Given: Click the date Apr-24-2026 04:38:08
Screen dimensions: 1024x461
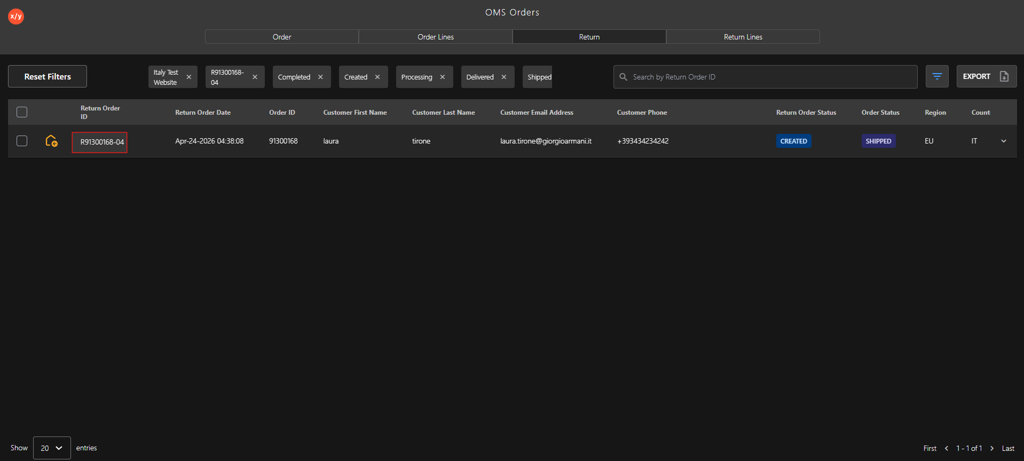Looking at the screenshot, I should point(210,141).
